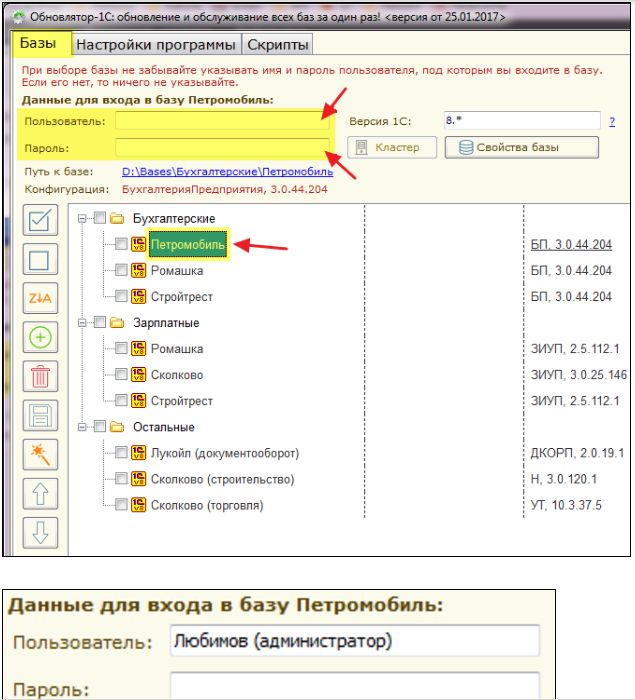This screenshot has width=635, height=700.
Task: Click version text ЗИУП, 3.0.25.146
Action: tap(579, 375)
